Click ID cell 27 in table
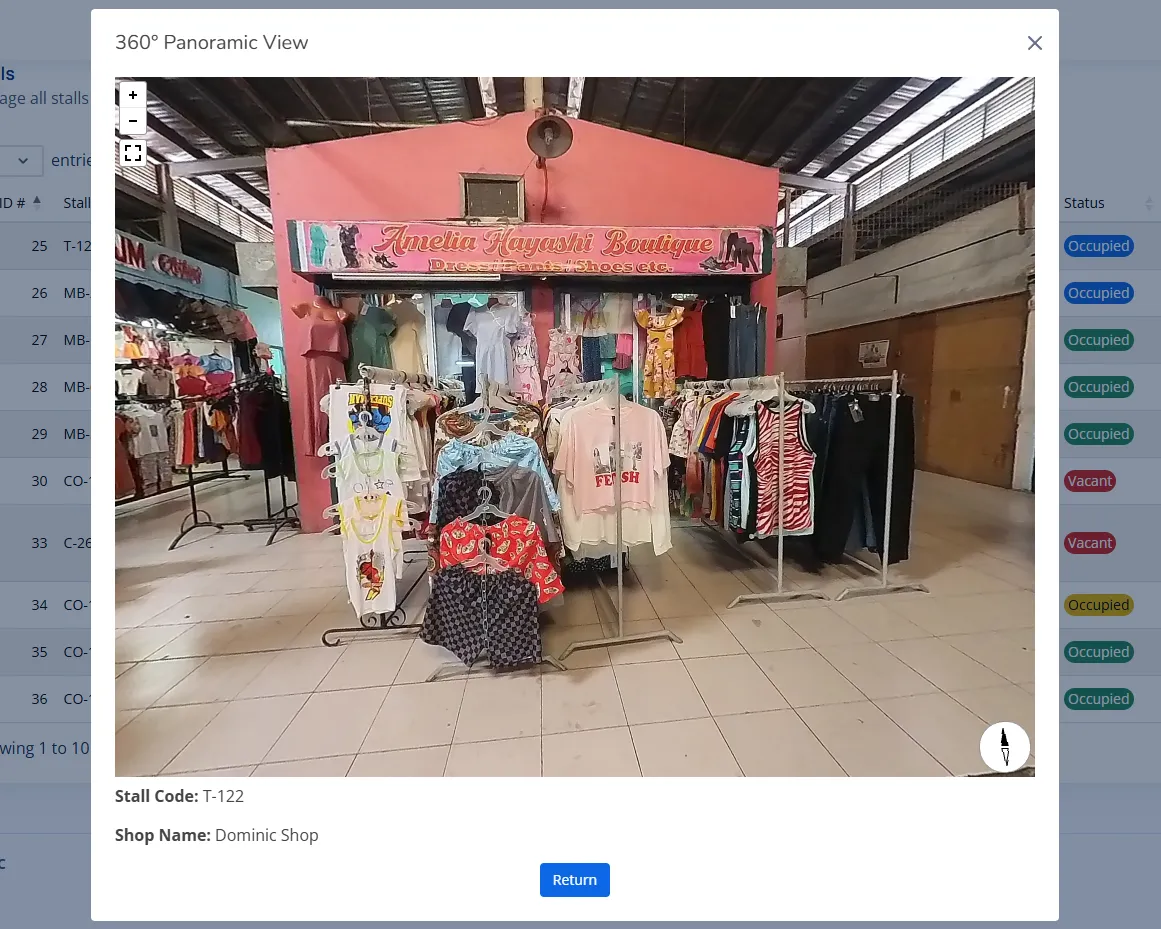 click(39, 340)
